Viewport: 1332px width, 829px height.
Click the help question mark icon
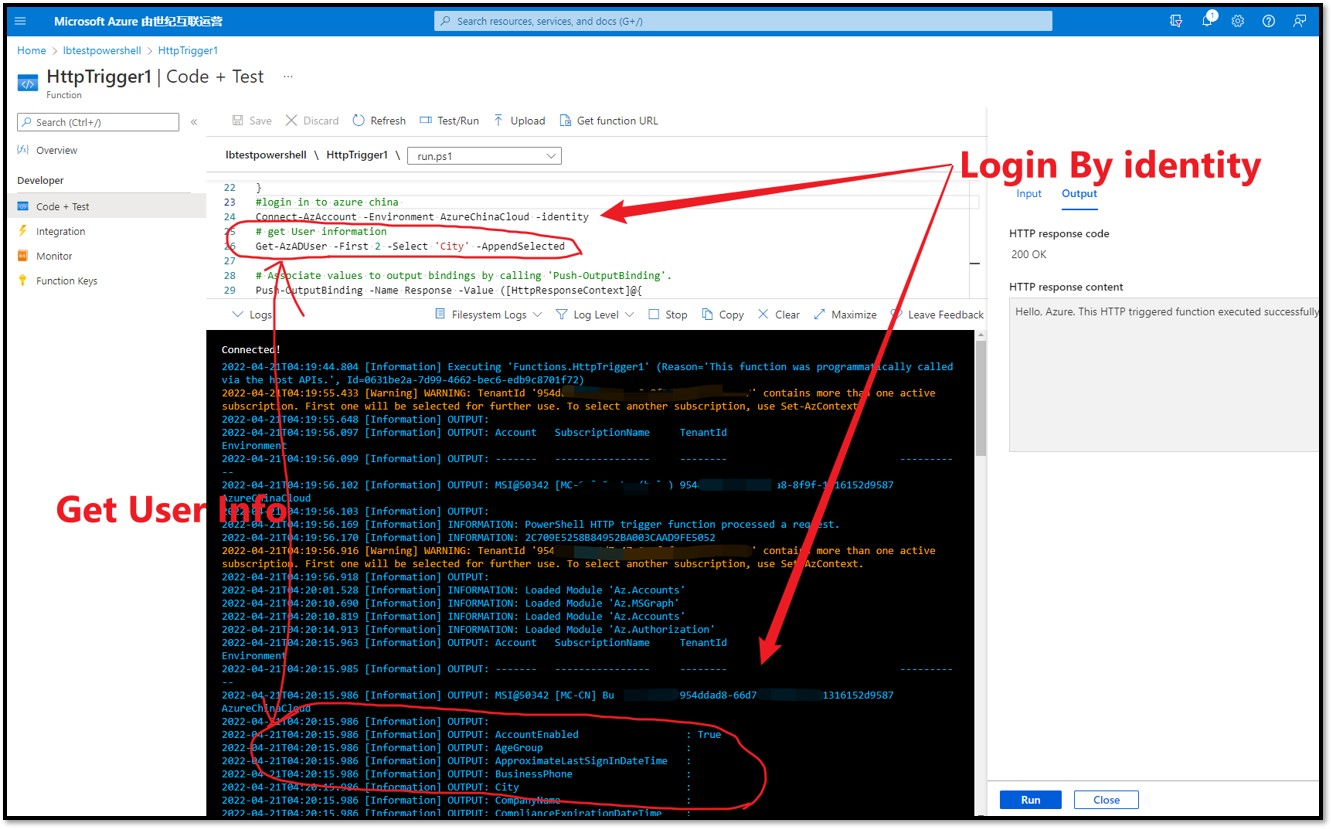(1268, 21)
